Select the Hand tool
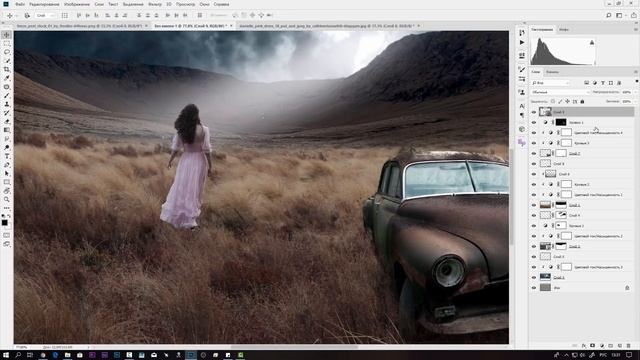Viewport: 640px width, 360px height. coord(7,191)
